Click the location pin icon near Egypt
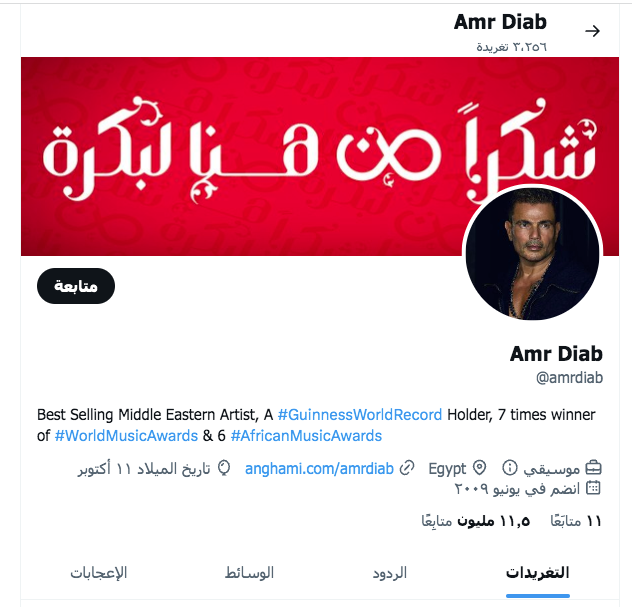632x607 pixels. click(x=479, y=468)
